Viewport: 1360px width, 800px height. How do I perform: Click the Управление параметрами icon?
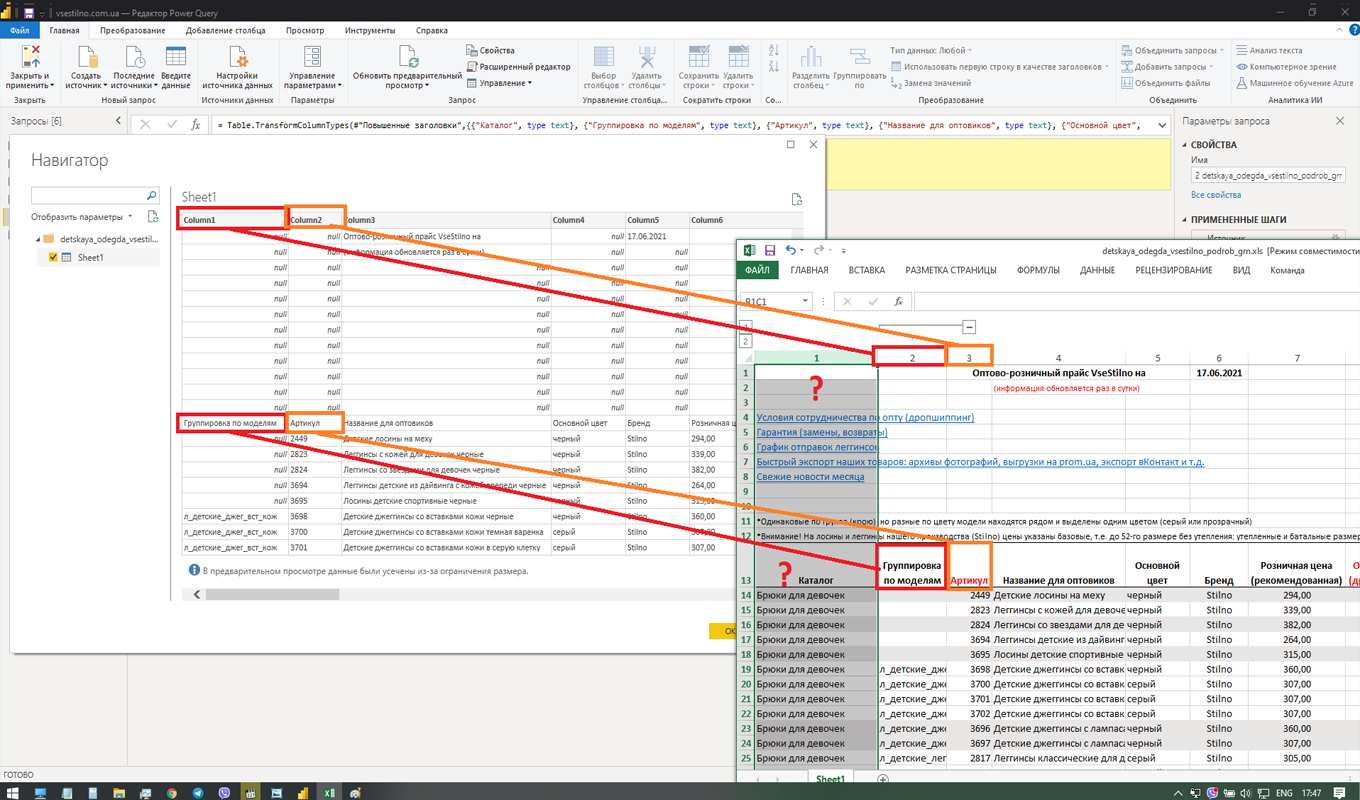coord(312,57)
